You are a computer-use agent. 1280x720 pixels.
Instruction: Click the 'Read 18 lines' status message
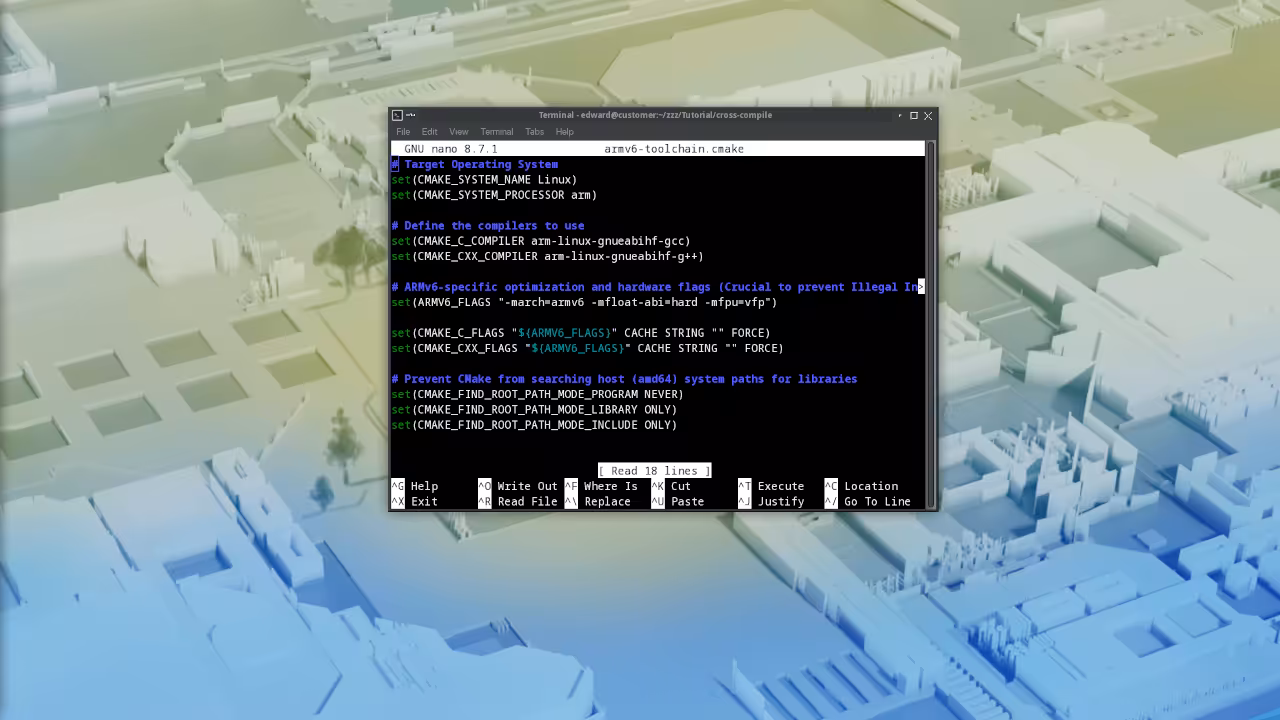[654, 471]
